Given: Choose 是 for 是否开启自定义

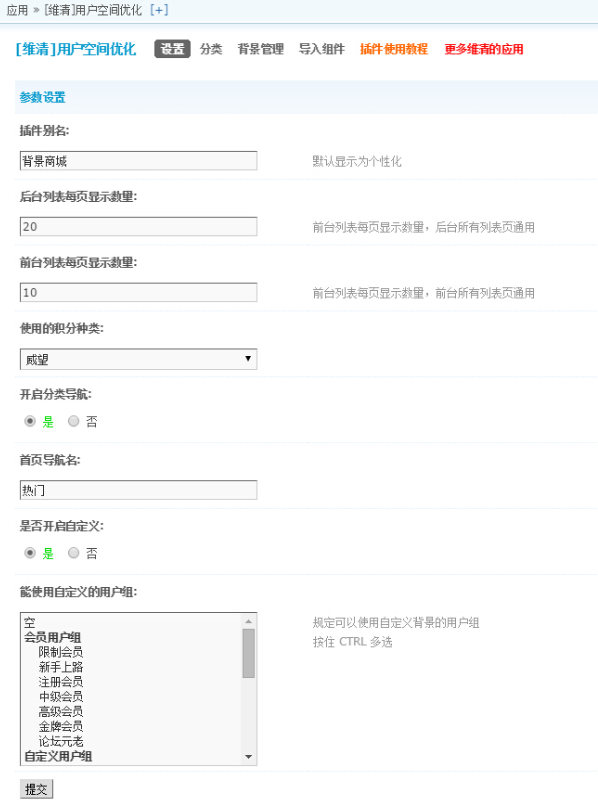Looking at the screenshot, I should (30, 553).
